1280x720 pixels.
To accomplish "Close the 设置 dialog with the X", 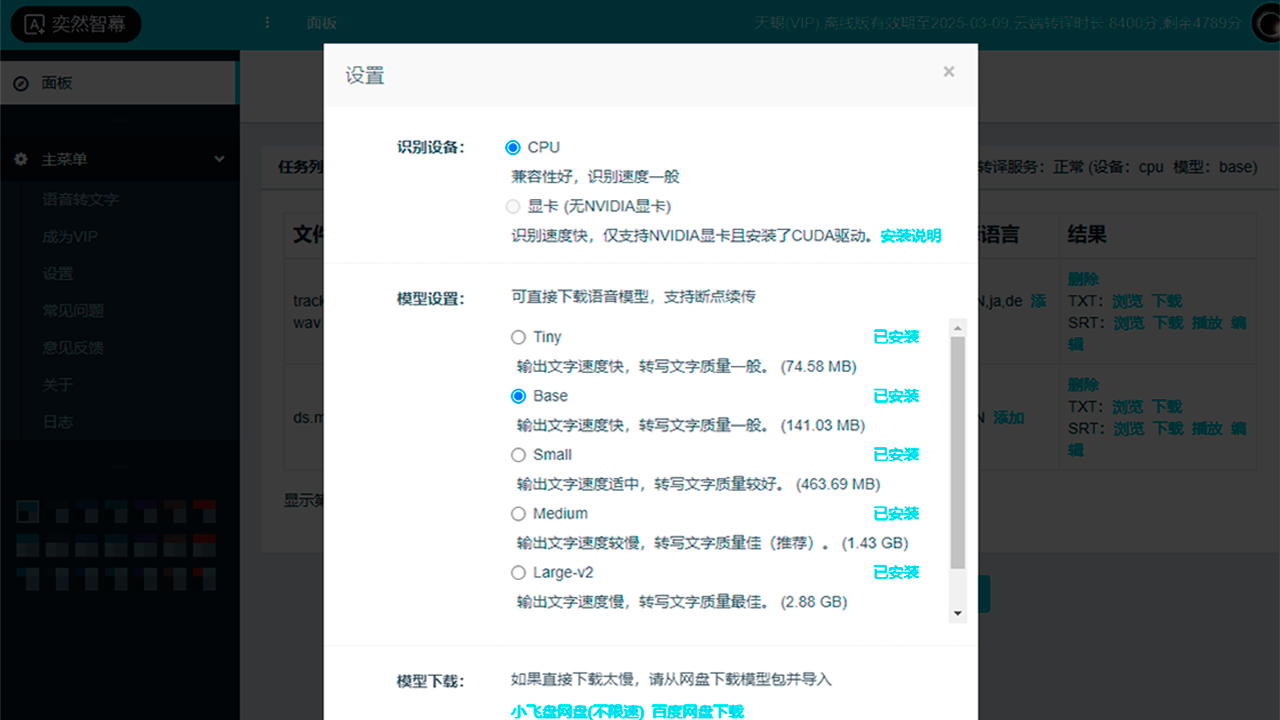I will [948, 71].
